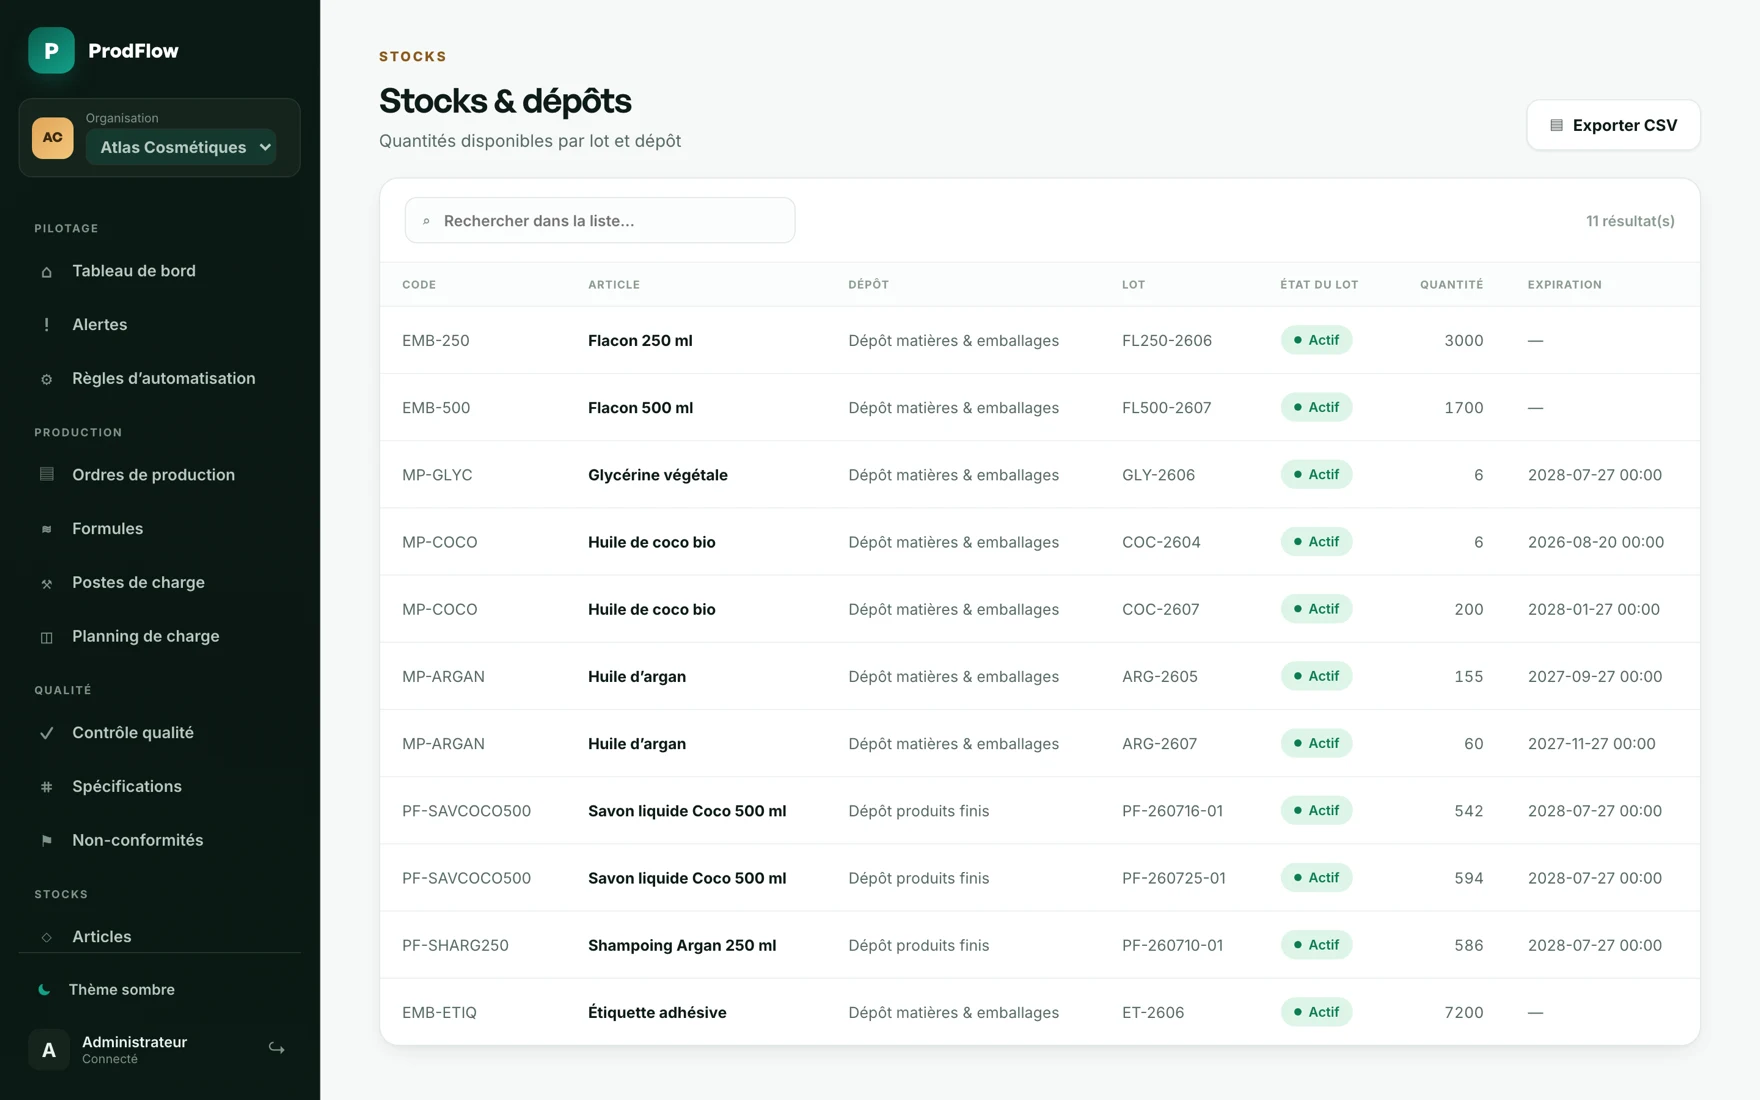Select the Flacon 500 ml article
Image resolution: width=1760 pixels, height=1100 pixels.
pyautogui.click(x=640, y=407)
